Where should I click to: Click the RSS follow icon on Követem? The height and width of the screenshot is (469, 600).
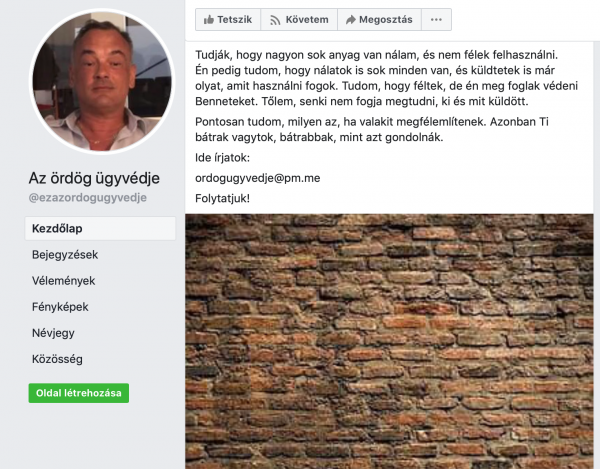coord(275,20)
